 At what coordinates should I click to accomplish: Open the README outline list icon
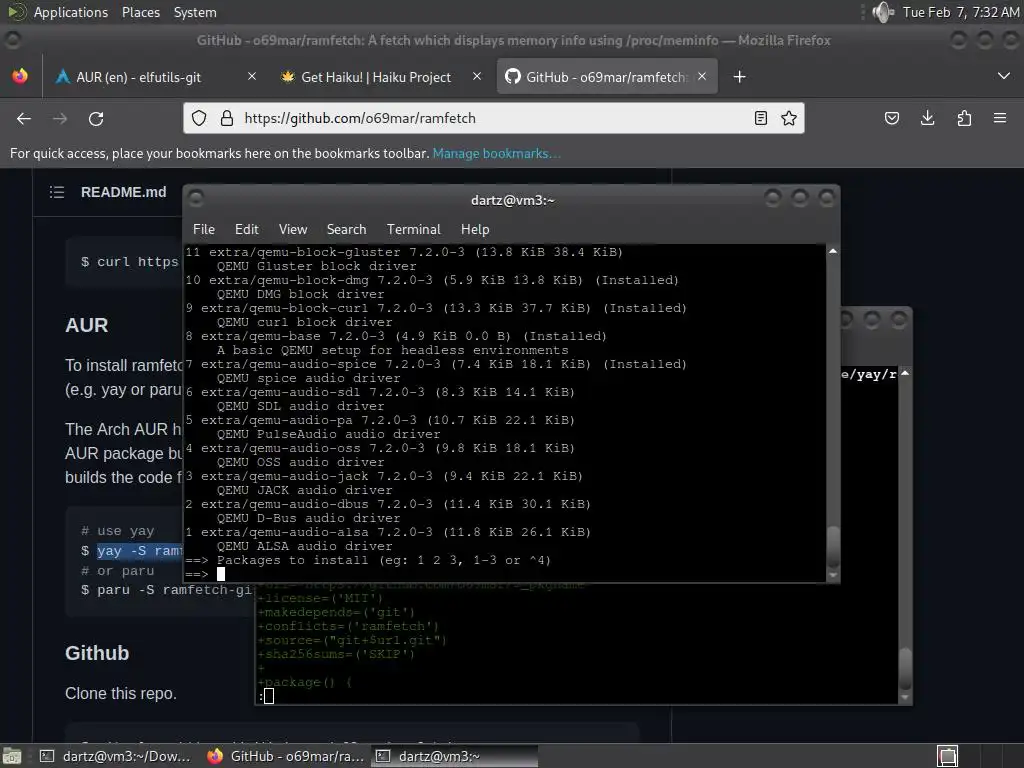(57, 192)
